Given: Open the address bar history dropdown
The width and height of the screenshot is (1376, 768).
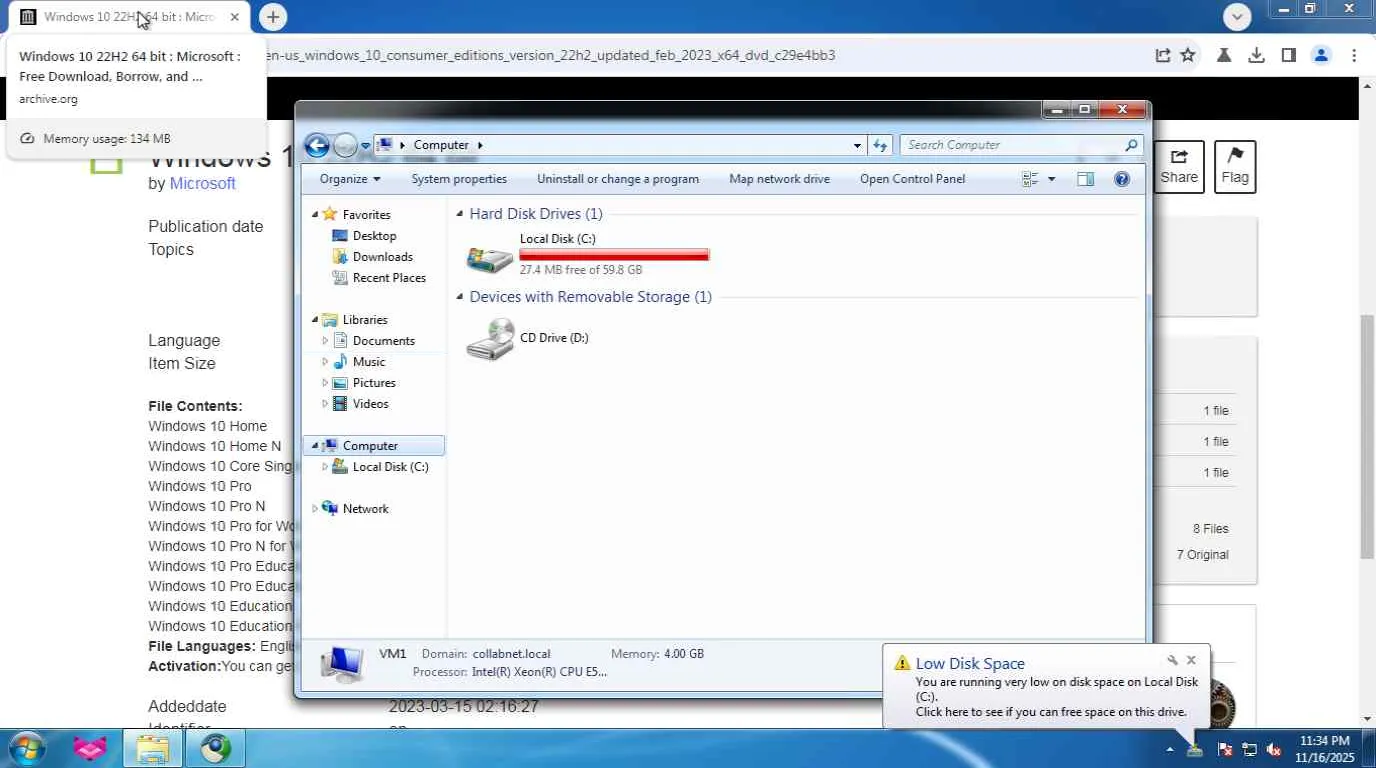Looking at the screenshot, I should point(857,146).
